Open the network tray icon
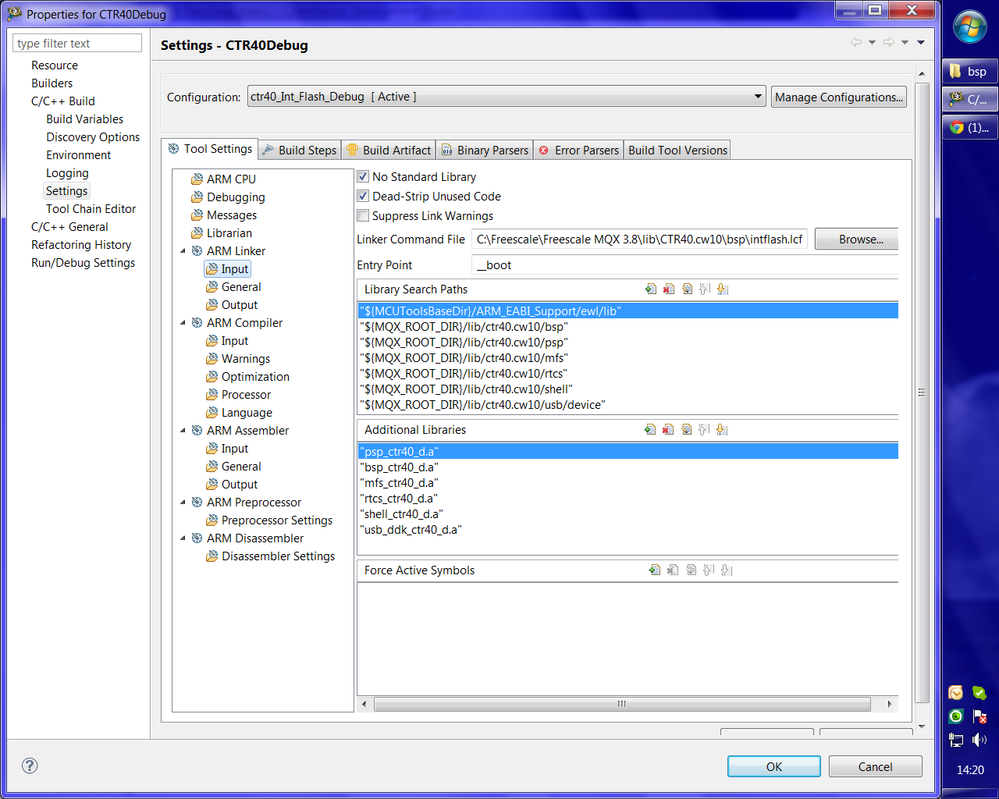999x799 pixels. (x=956, y=740)
